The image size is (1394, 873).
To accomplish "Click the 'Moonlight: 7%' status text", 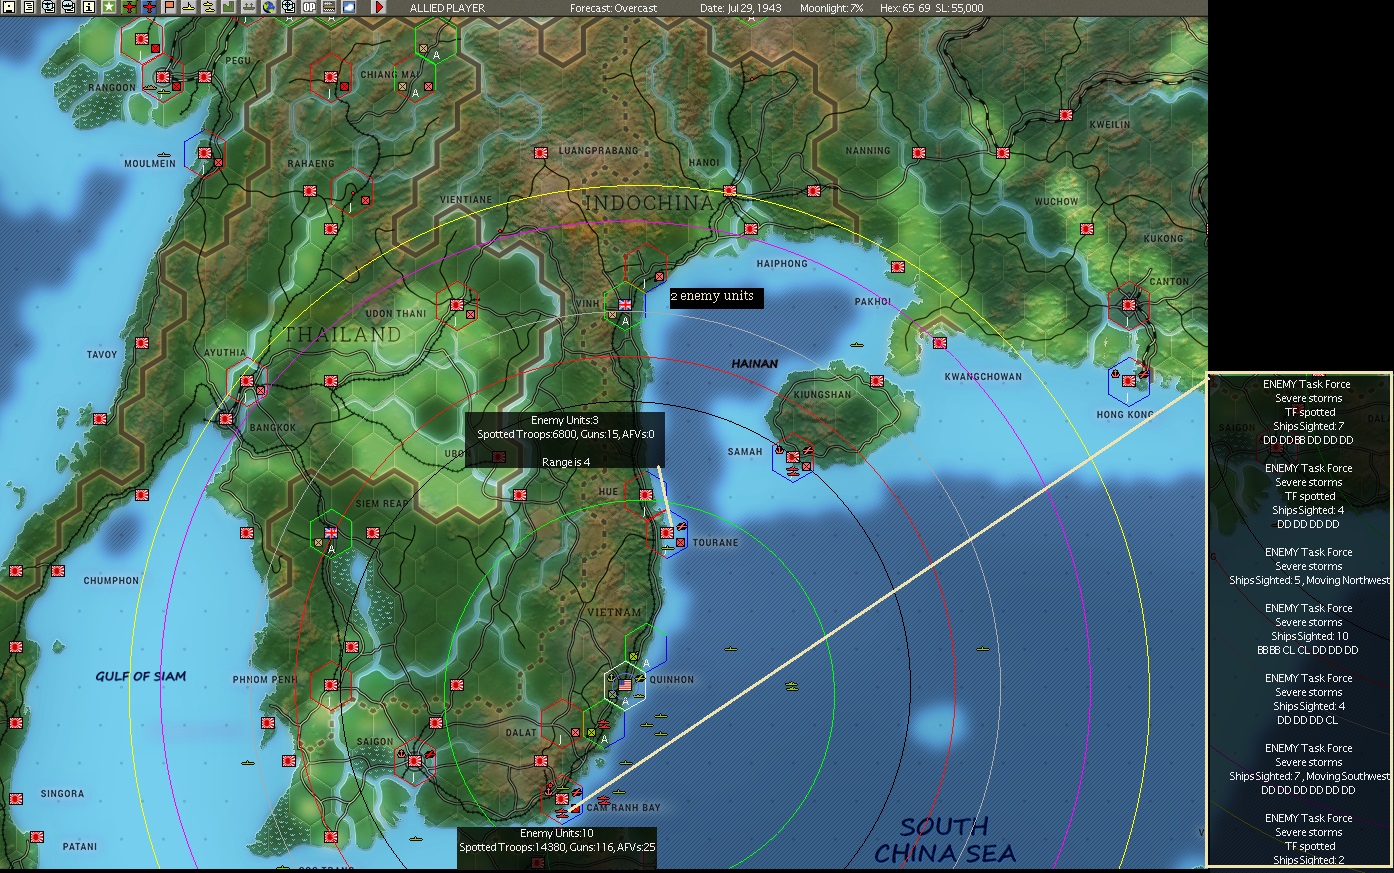I will tap(831, 8).
